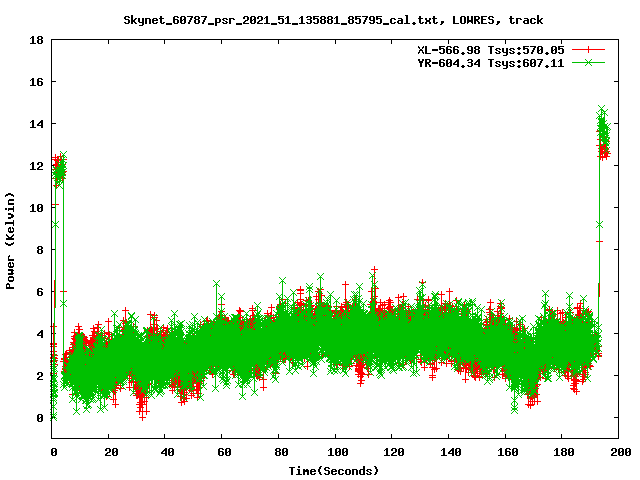This screenshot has height=480, width=640.
Task: Click the x-axis tick label 160
Action: click(507, 452)
